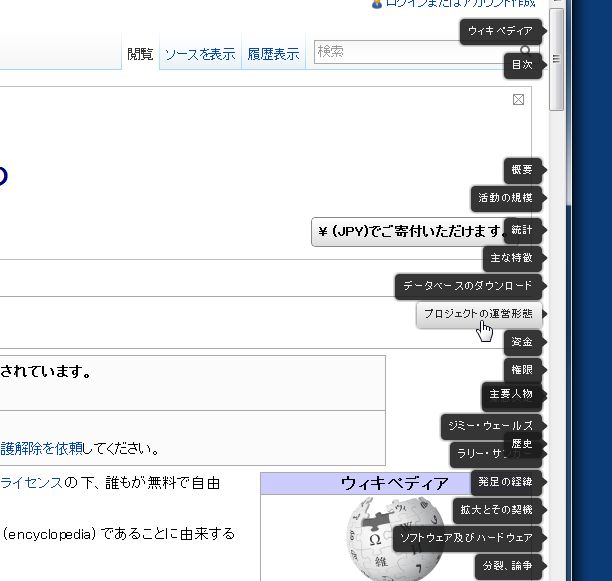Image resolution: width=612 pixels, height=581 pixels.
Task: Jump to the ウィキペディア heading label
Action: pyautogui.click(x=500, y=31)
